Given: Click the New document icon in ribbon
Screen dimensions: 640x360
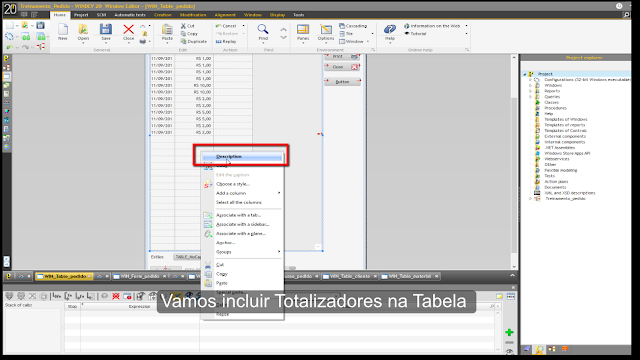Looking at the screenshot, I should [x=62, y=29].
